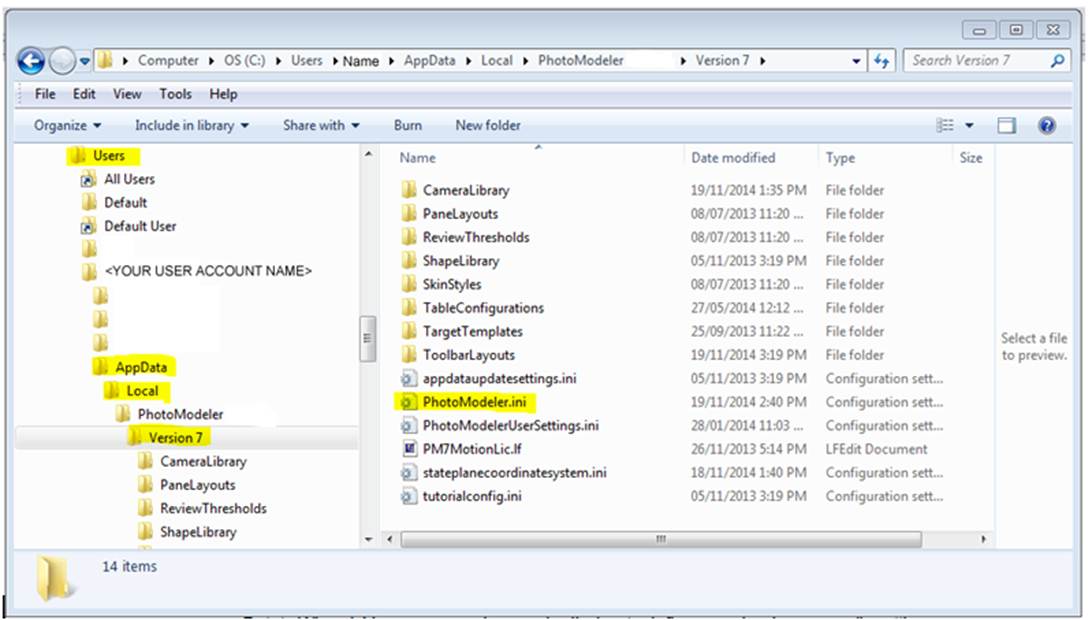Open the Share with dropdown
Screen dimensions: 1092x620
tap(320, 126)
